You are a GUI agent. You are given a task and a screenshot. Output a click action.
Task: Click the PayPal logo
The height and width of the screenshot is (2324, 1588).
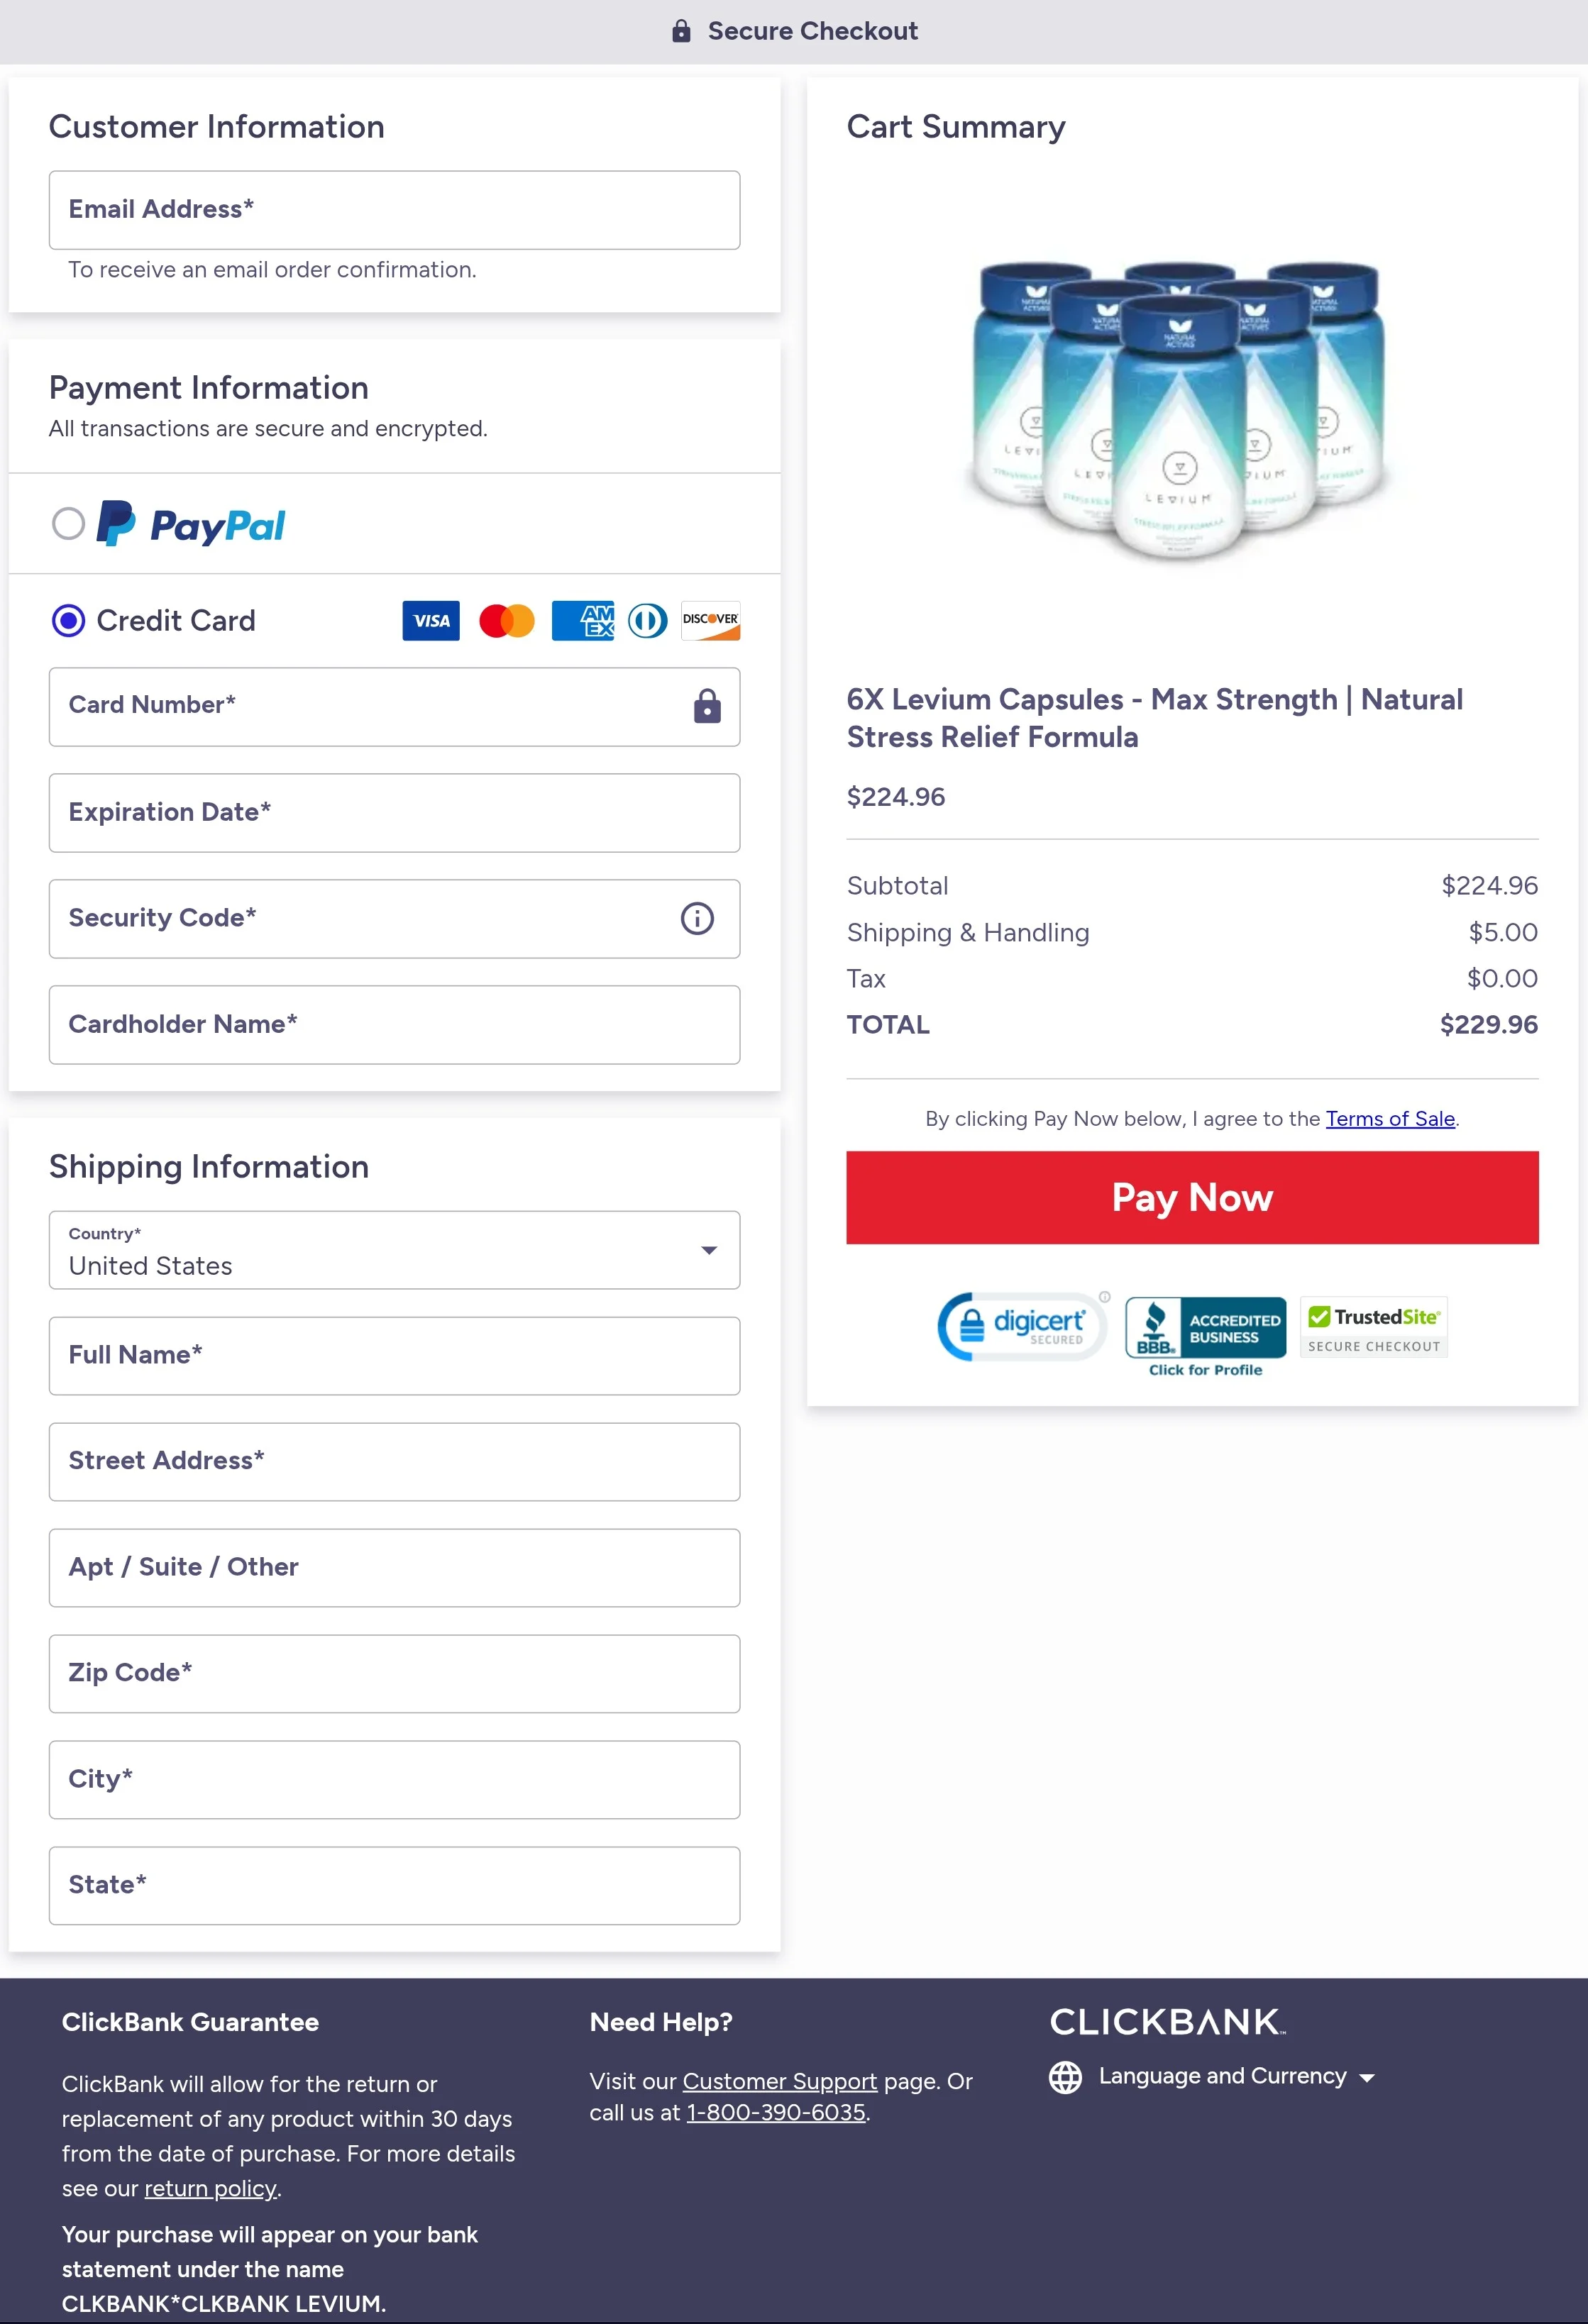(191, 524)
